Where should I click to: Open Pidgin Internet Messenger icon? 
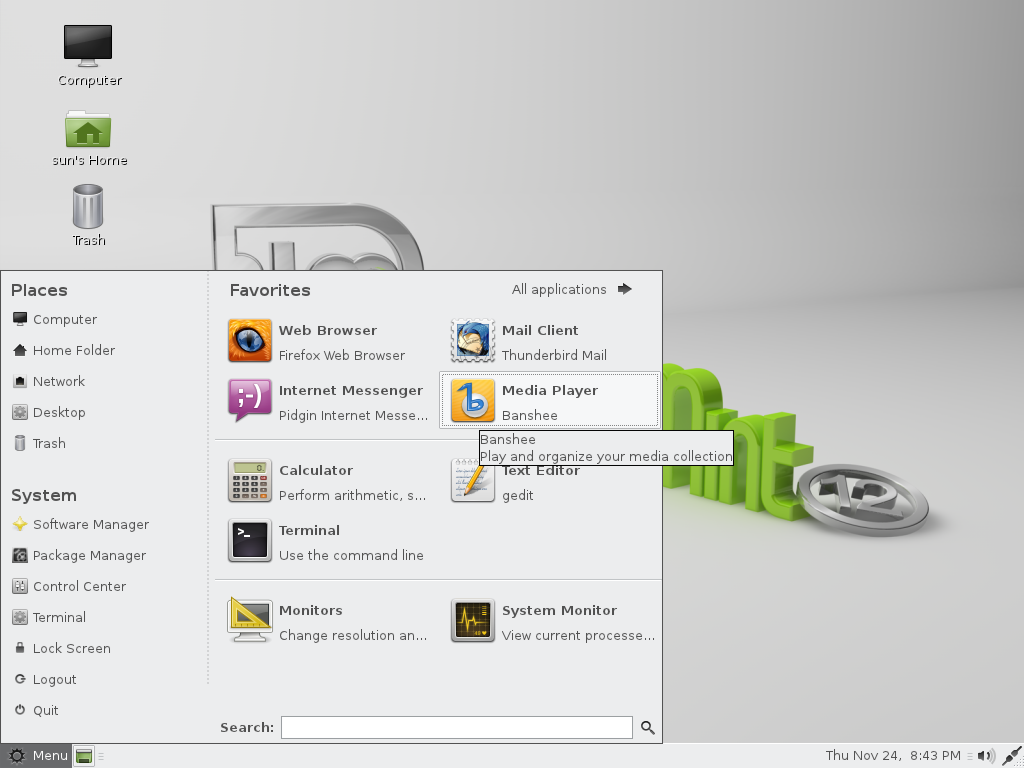point(249,400)
